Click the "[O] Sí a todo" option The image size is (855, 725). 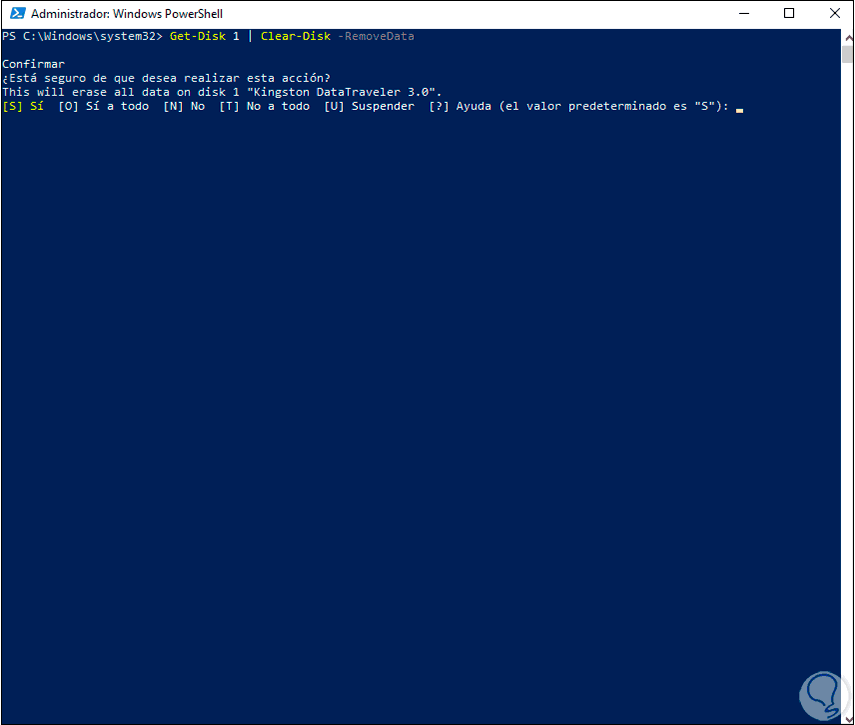[104, 106]
